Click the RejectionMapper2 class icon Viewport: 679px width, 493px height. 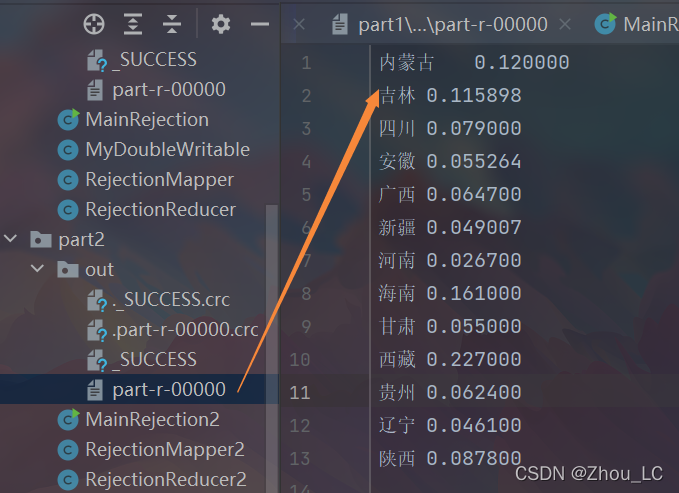coord(68,450)
